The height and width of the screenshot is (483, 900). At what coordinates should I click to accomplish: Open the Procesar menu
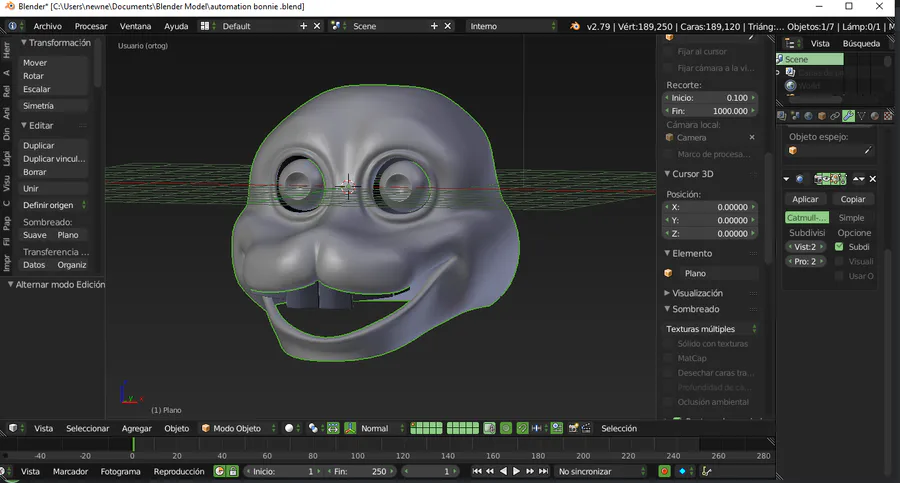coord(91,26)
